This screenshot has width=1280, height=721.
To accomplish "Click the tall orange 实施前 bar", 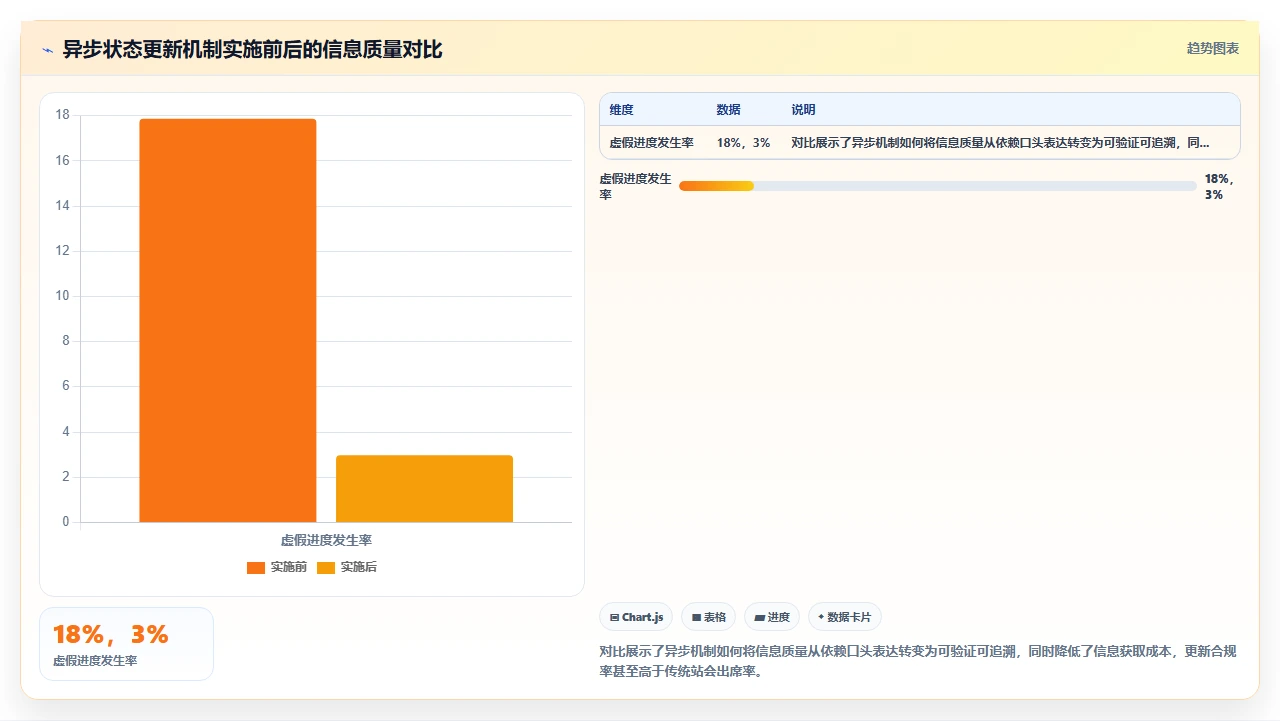I will click(x=228, y=320).
